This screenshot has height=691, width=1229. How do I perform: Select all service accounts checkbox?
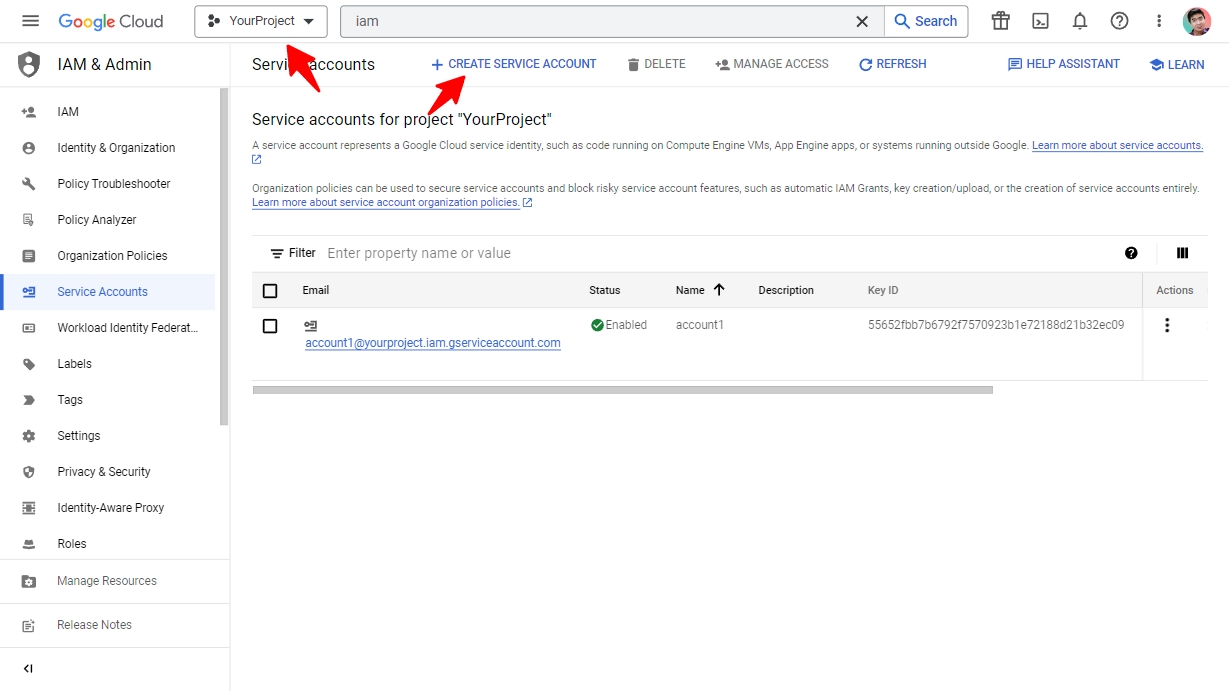coord(270,291)
